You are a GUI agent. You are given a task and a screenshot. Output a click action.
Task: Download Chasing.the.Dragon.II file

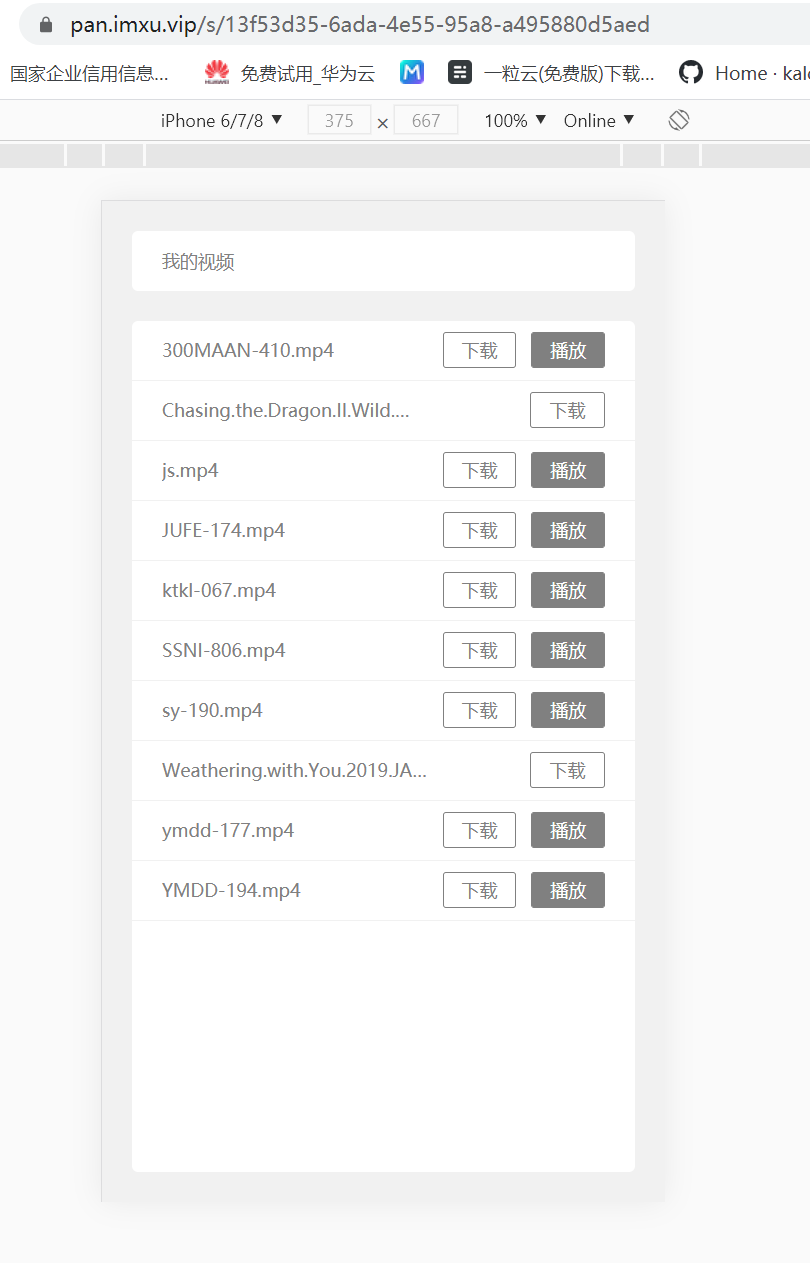(567, 410)
